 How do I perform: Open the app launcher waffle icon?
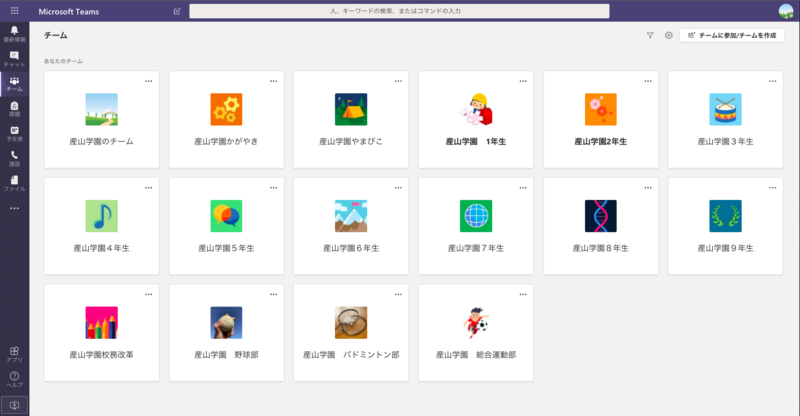click(14, 11)
